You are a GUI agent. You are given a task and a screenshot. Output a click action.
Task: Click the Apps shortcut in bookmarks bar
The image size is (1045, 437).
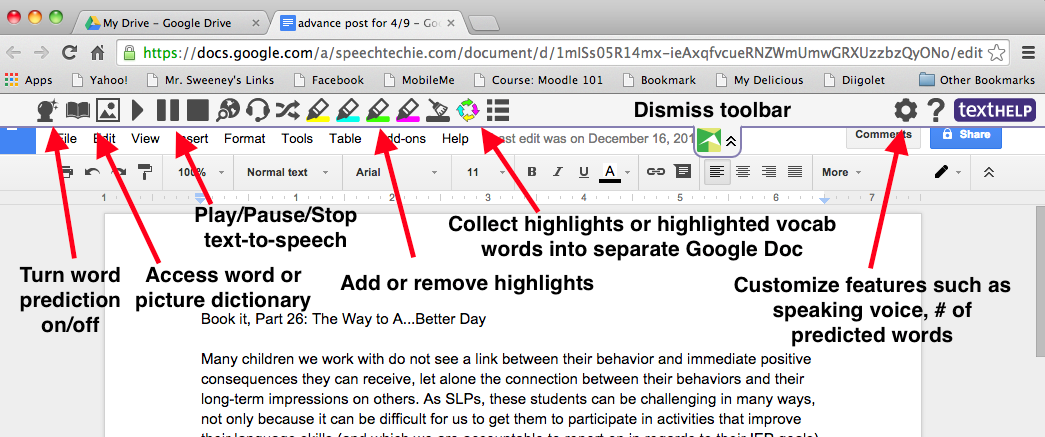tap(29, 80)
